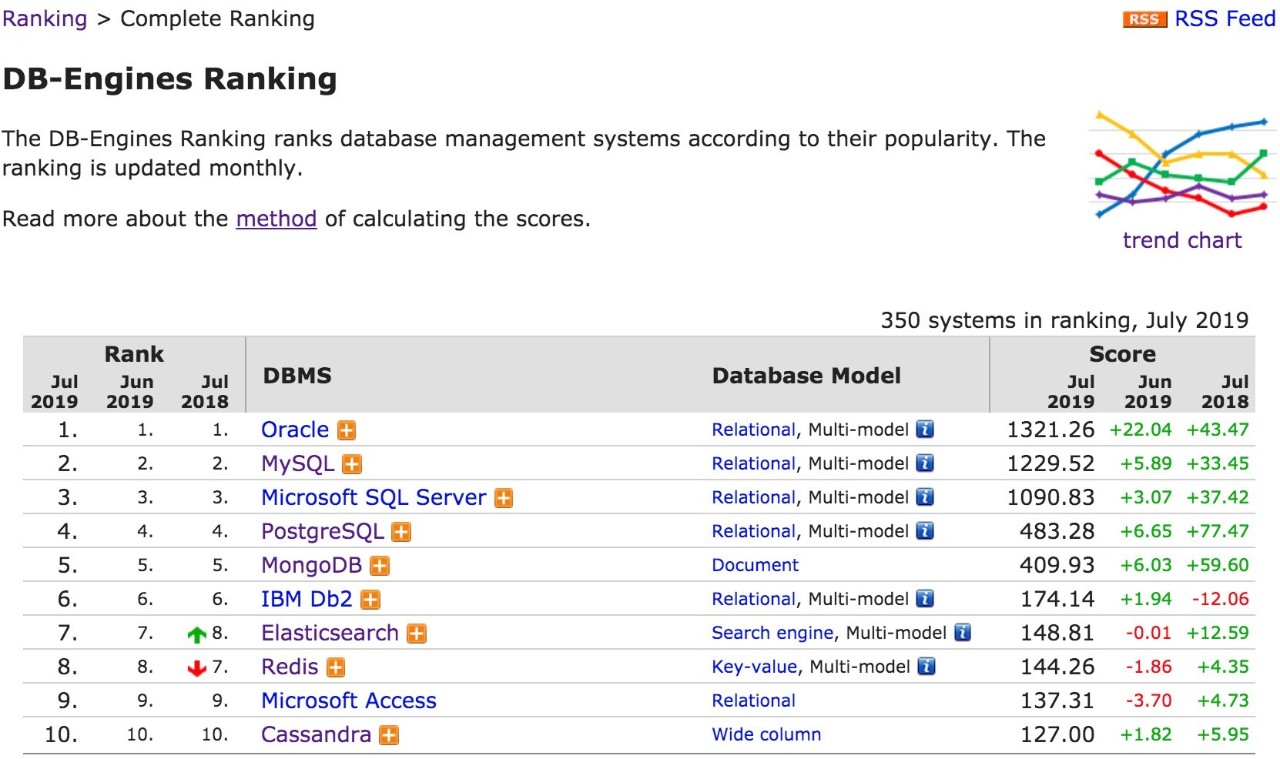This screenshot has height=759, width=1280.
Task: Open the Microsoft SQL Server DBMS page
Action: pos(373,497)
